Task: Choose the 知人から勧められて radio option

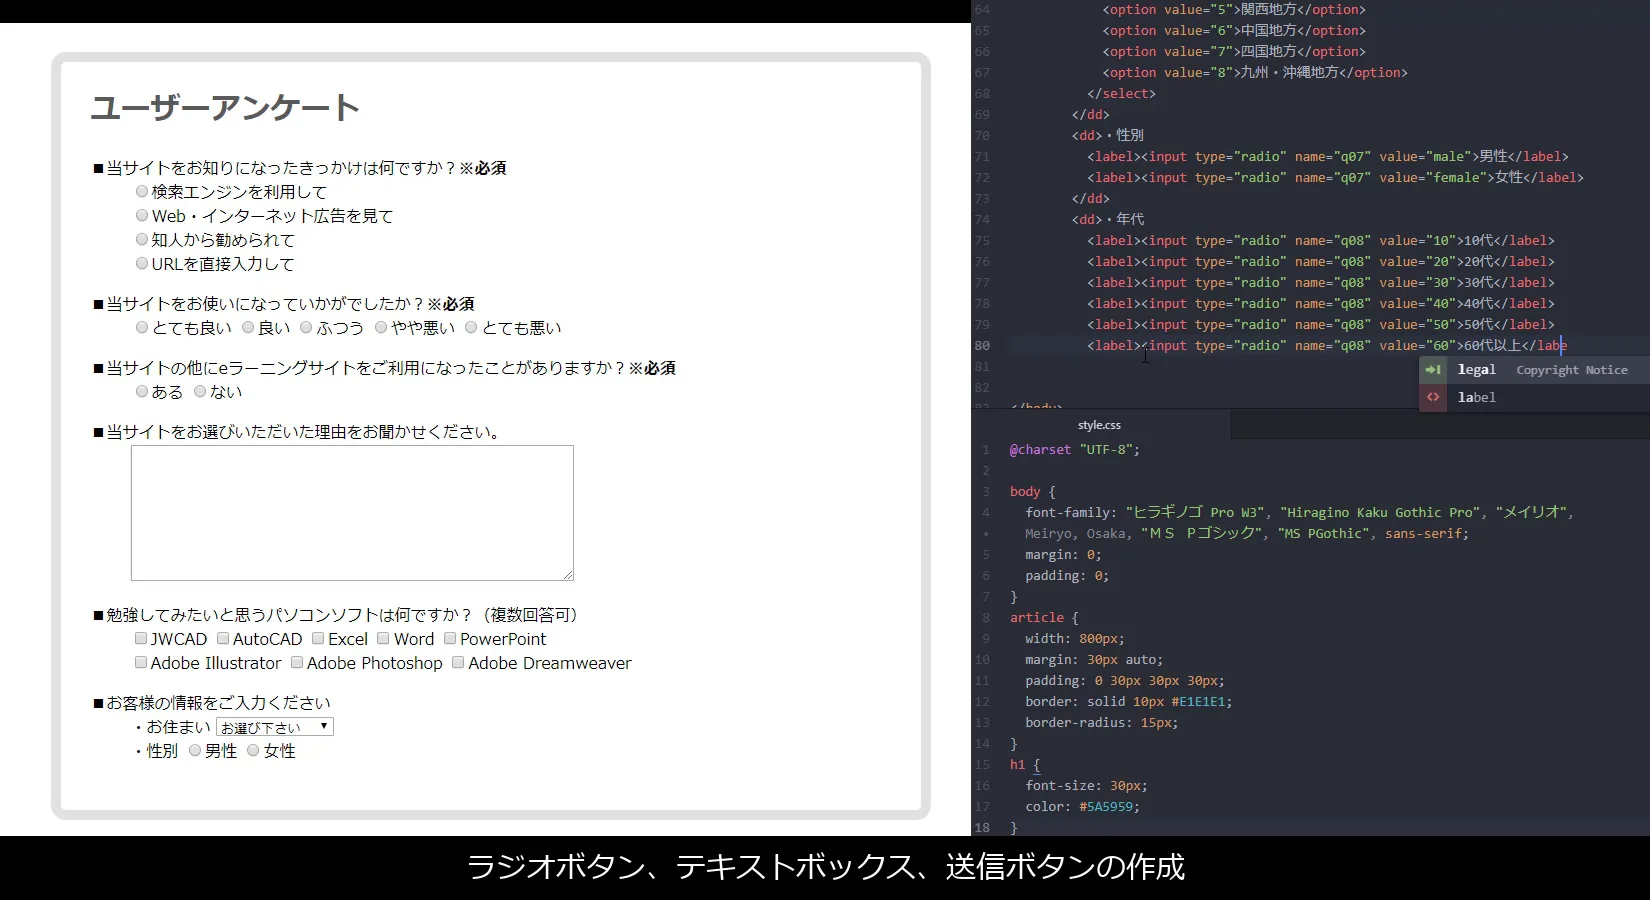Action: pyautogui.click(x=142, y=239)
